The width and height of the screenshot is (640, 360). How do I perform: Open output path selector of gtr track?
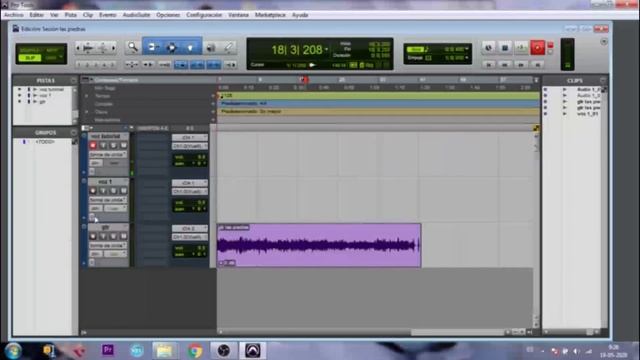(x=190, y=237)
